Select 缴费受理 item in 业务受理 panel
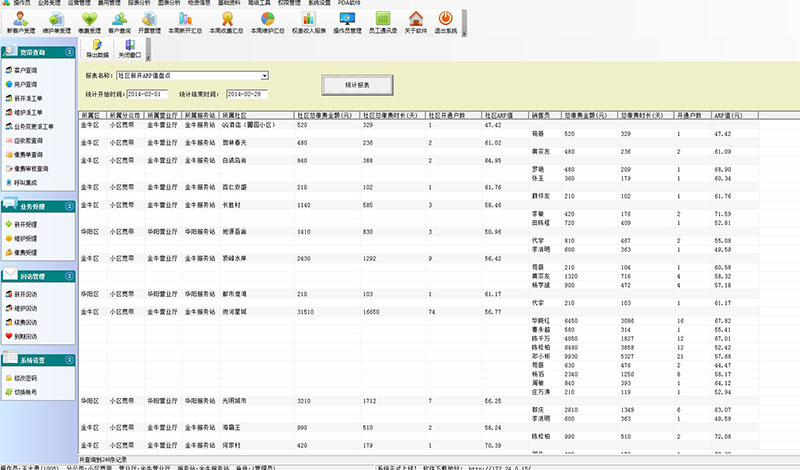This screenshot has height=470, width=800. pos(21,253)
